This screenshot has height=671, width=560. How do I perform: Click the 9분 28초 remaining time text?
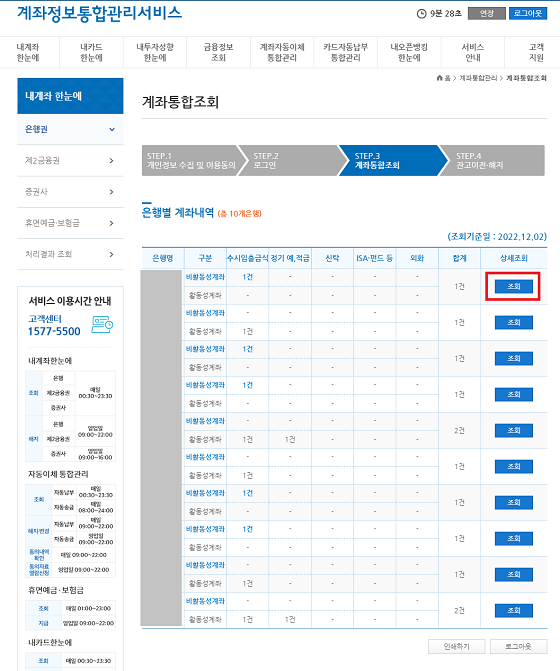[446, 14]
